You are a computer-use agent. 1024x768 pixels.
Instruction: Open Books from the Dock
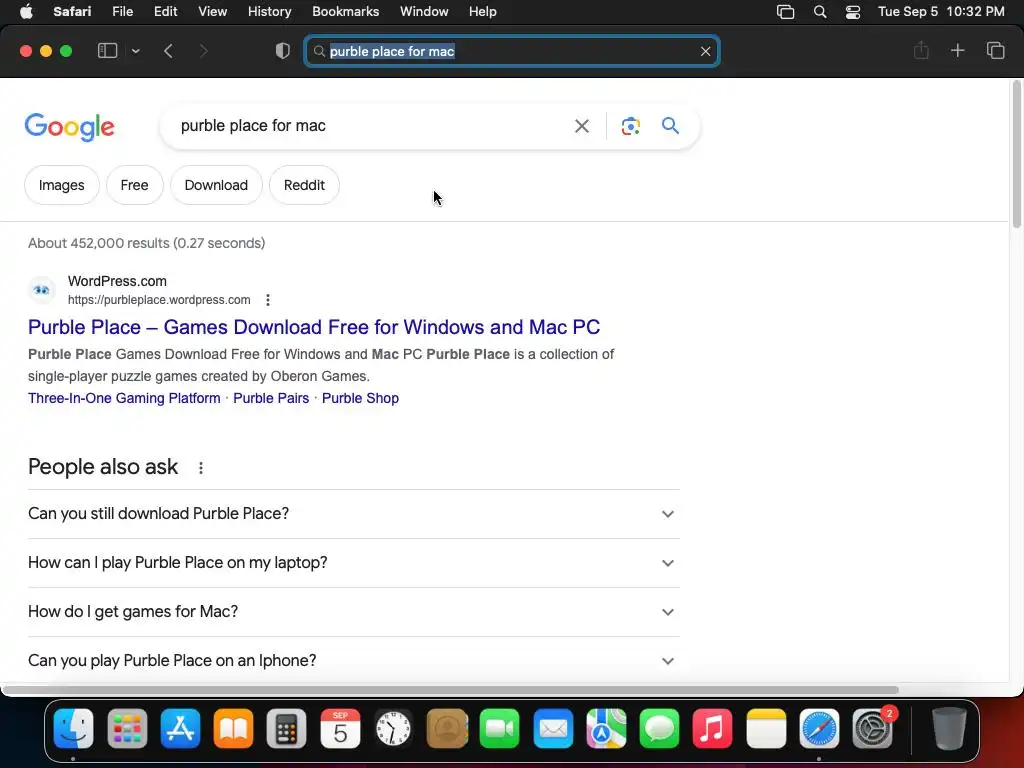pyautogui.click(x=233, y=728)
